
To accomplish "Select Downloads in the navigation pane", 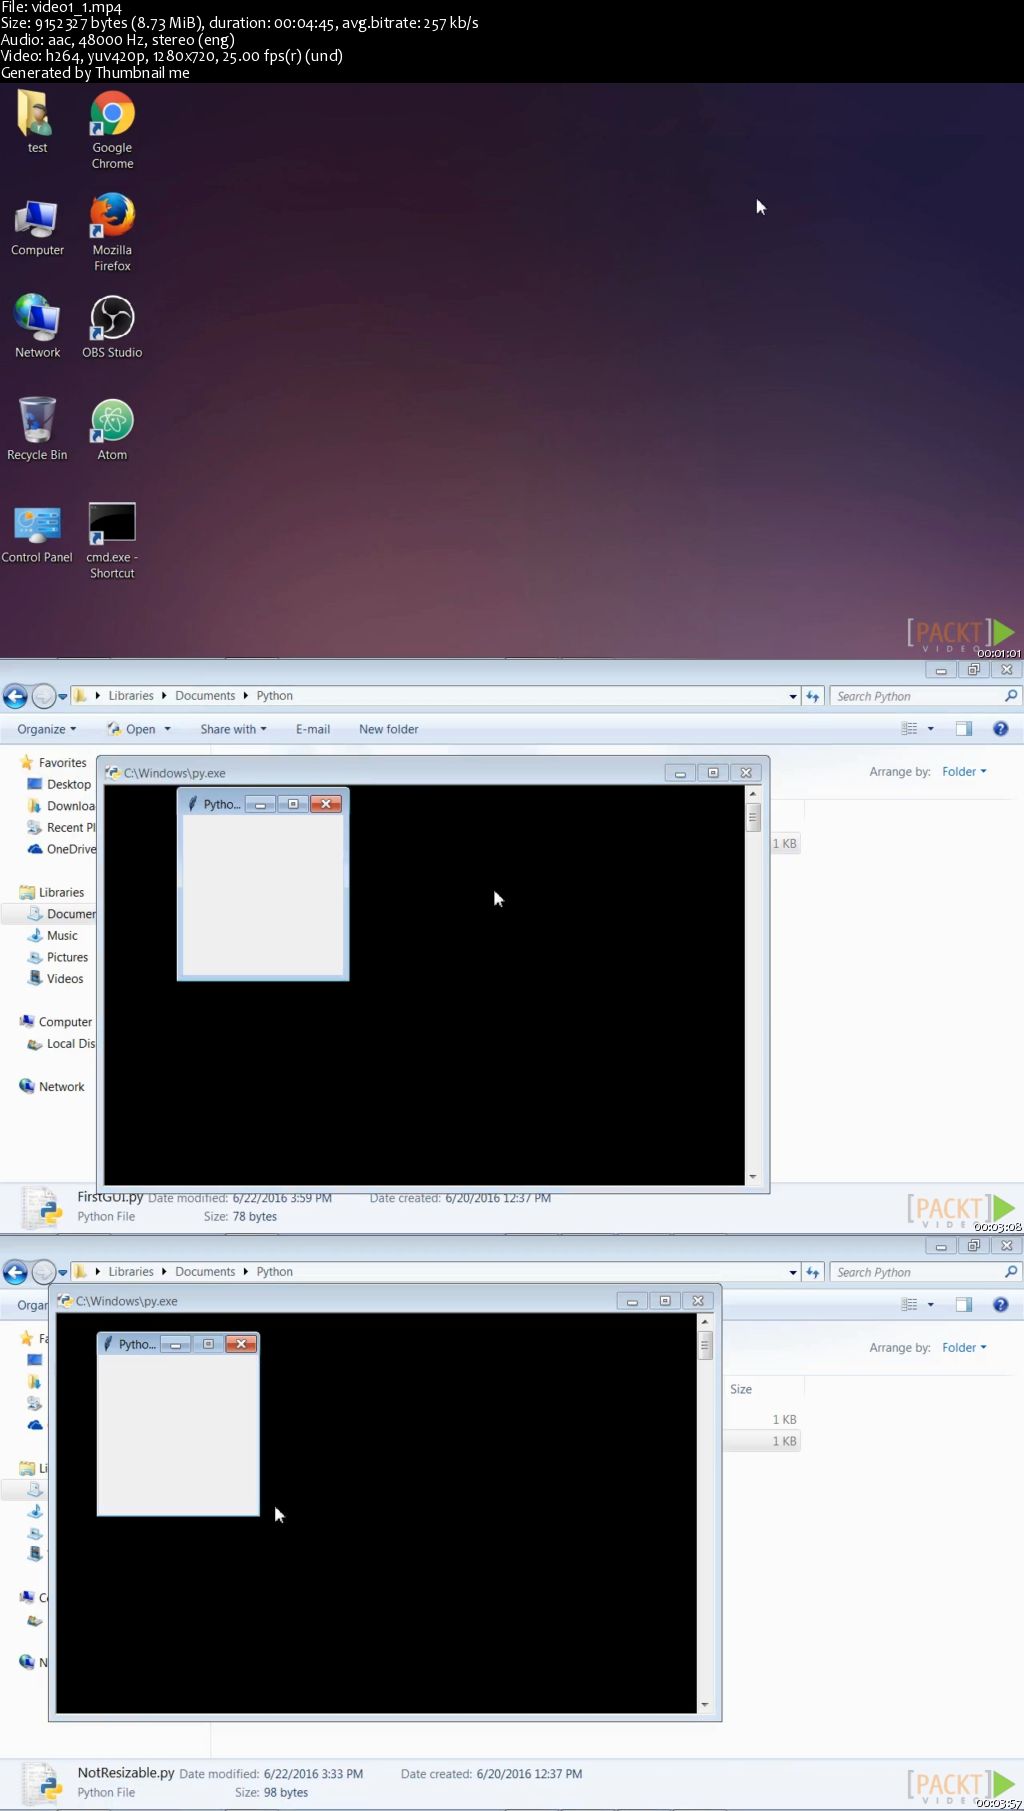I will click(x=61, y=806).
